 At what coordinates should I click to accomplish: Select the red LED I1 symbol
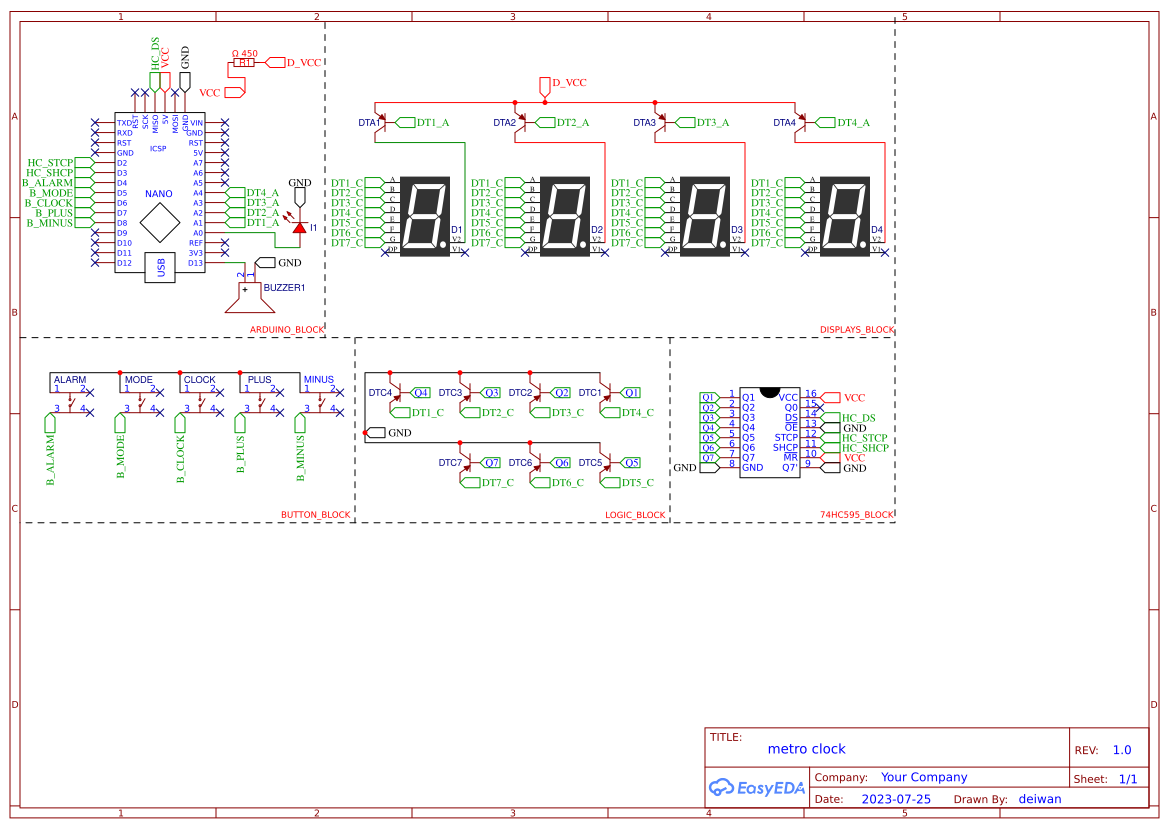[x=299, y=228]
